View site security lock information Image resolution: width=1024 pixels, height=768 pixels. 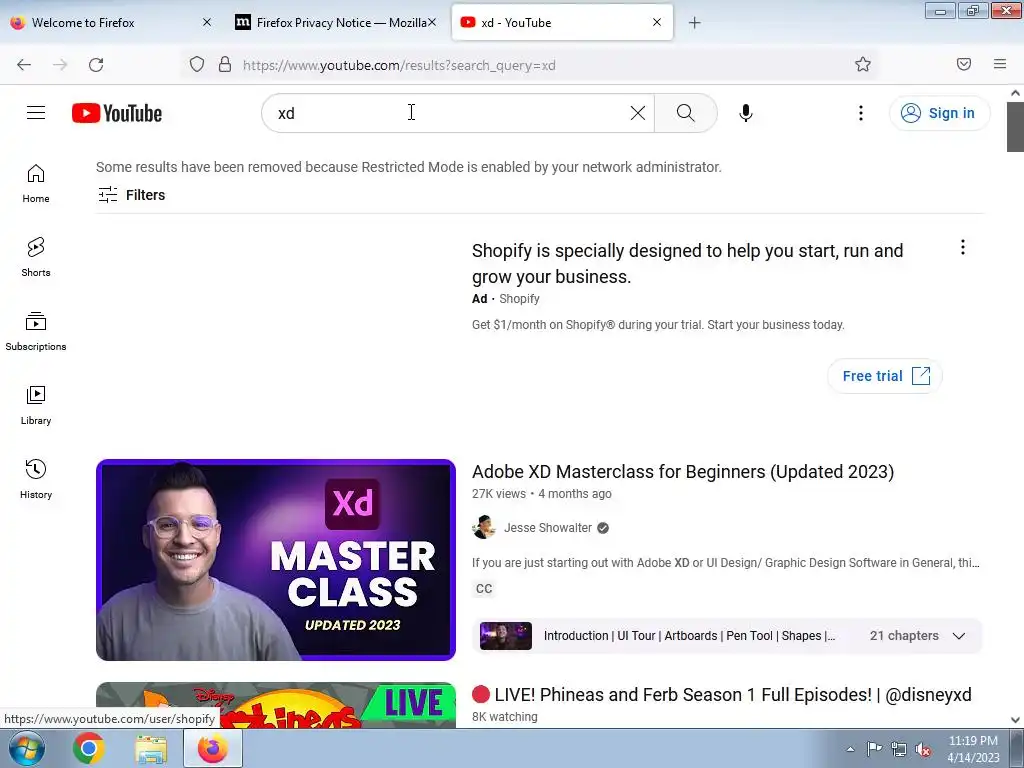pos(225,65)
